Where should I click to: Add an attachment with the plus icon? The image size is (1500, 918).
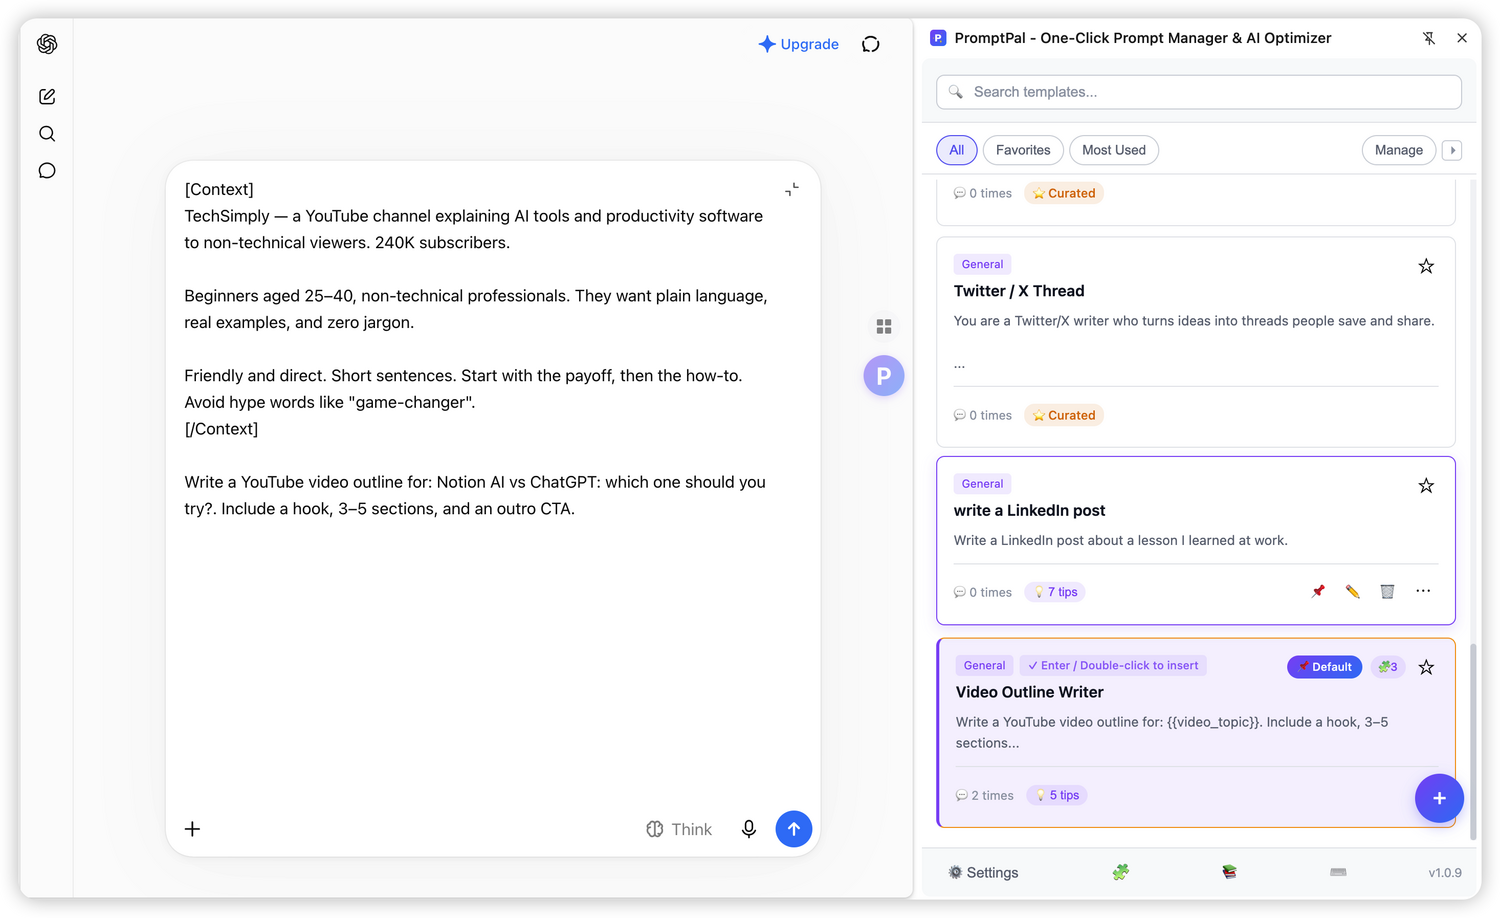coord(193,829)
